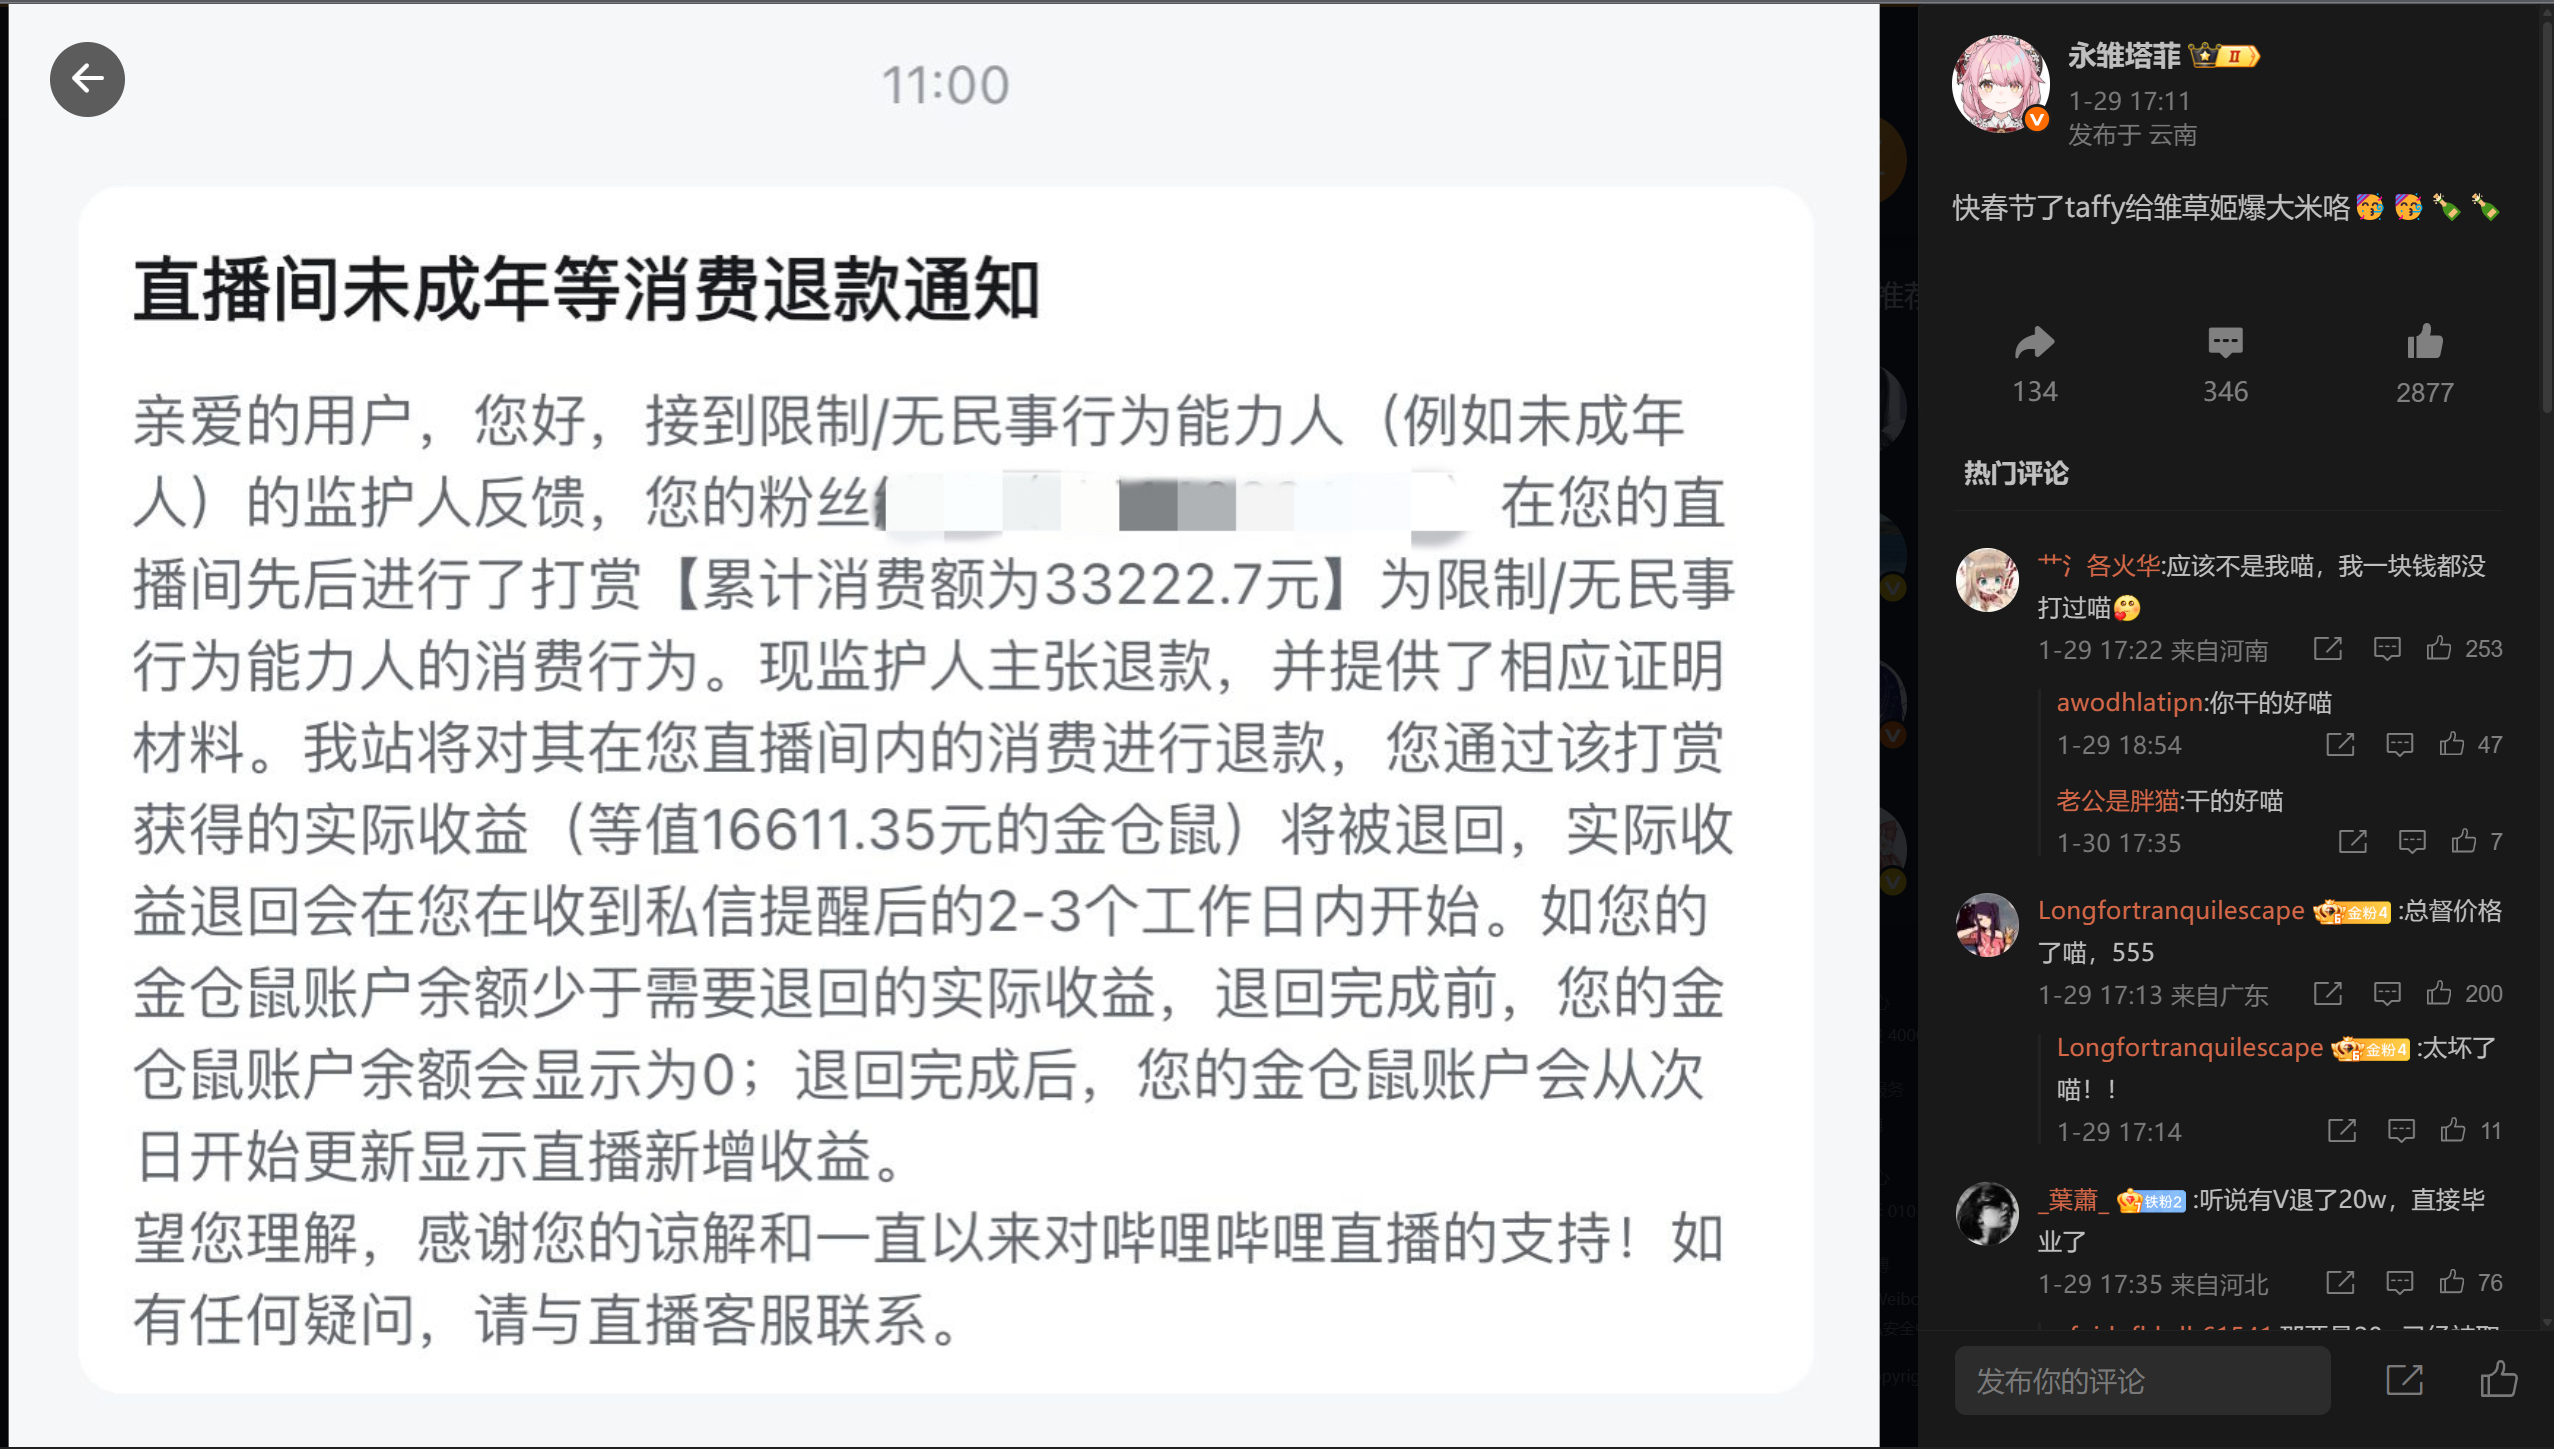The image size is (2554, 1449).
Task: Click the thumbs-up icon beside the comment box
Action: point(2498,1379)
